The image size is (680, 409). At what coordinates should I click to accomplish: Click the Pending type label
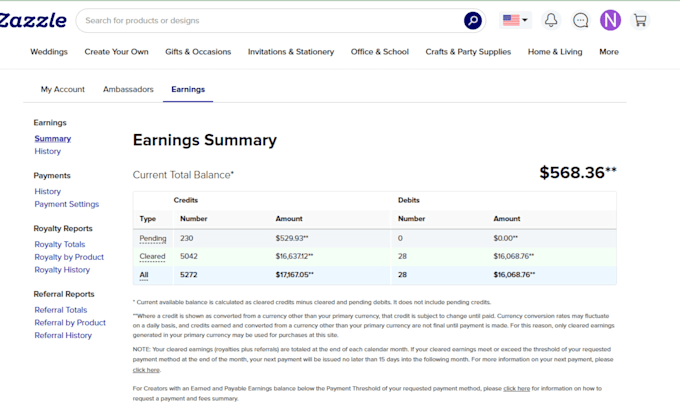(153, 239)
